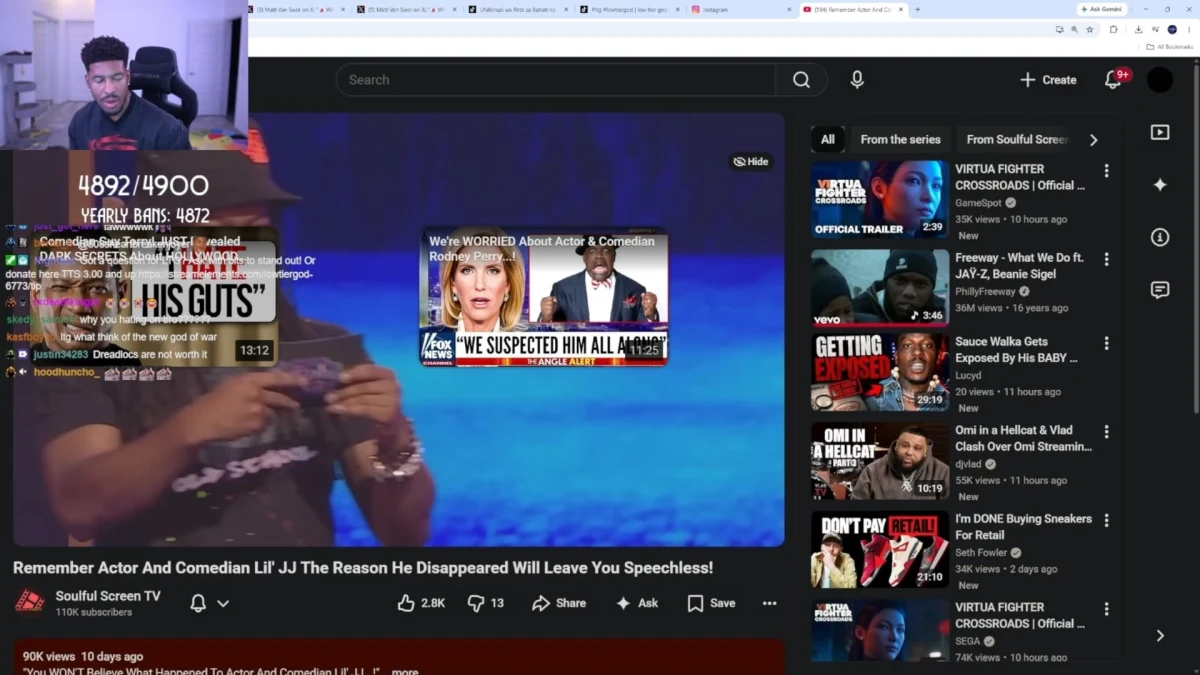Viewport: 1200px width, 675px height.
Task: Click end-screen Guy Torry dark secrets video card
Action: pyautogui.click(x=155, y=297)
